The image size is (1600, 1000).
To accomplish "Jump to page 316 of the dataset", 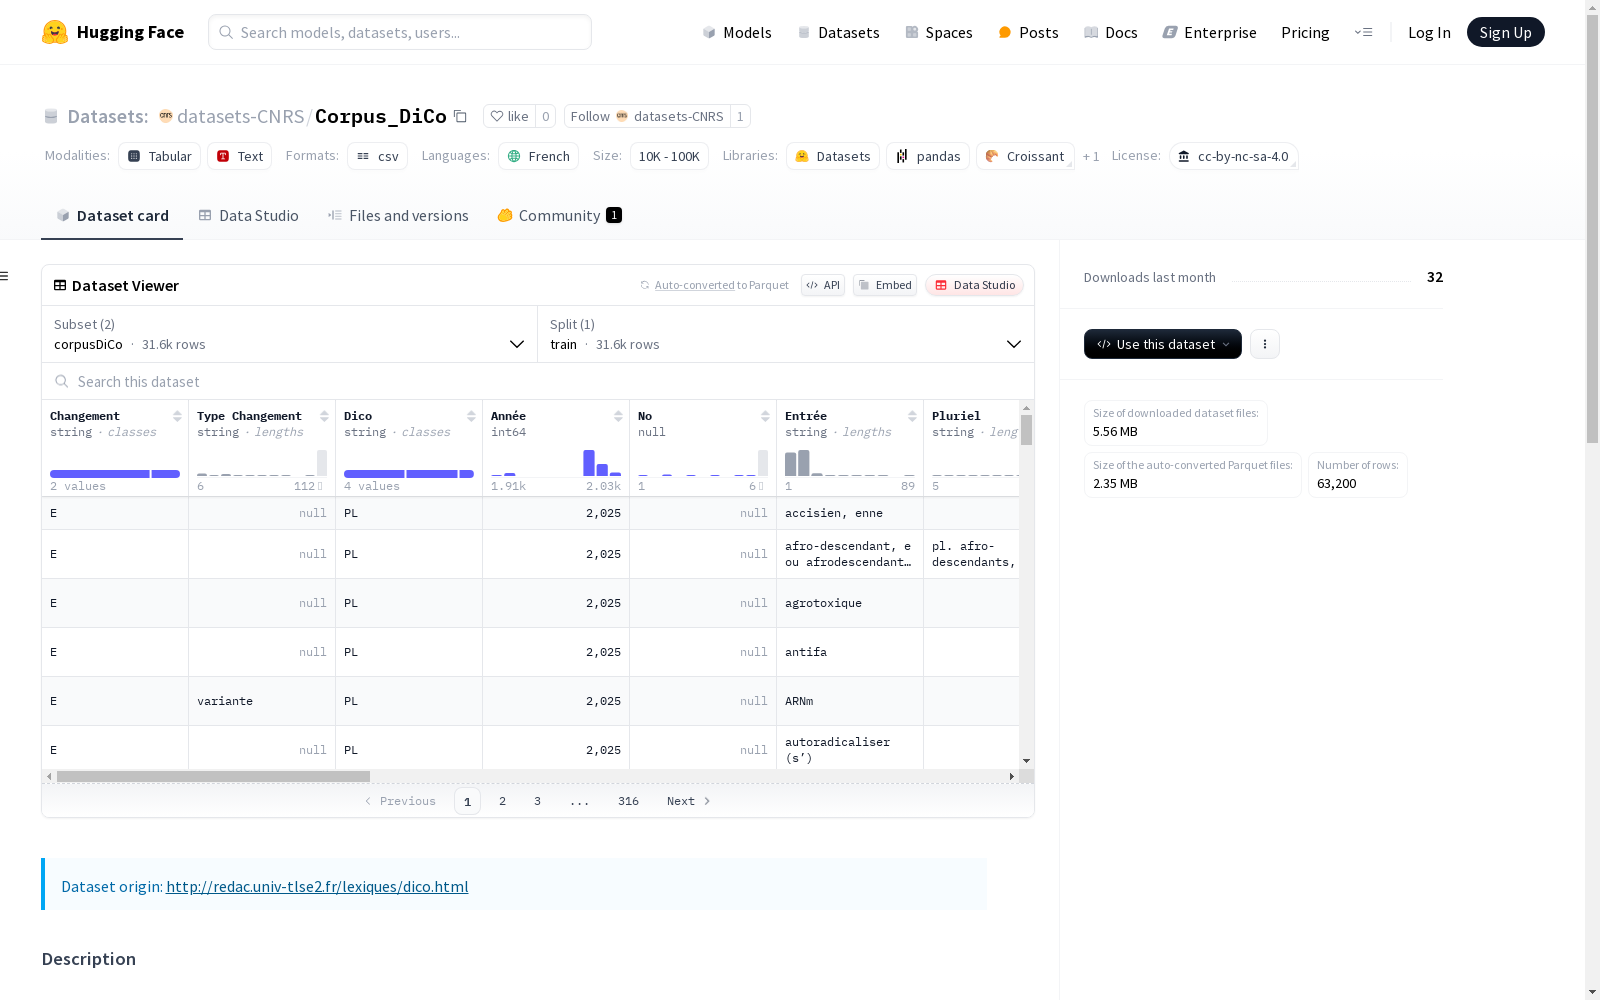I will (628, 801).
